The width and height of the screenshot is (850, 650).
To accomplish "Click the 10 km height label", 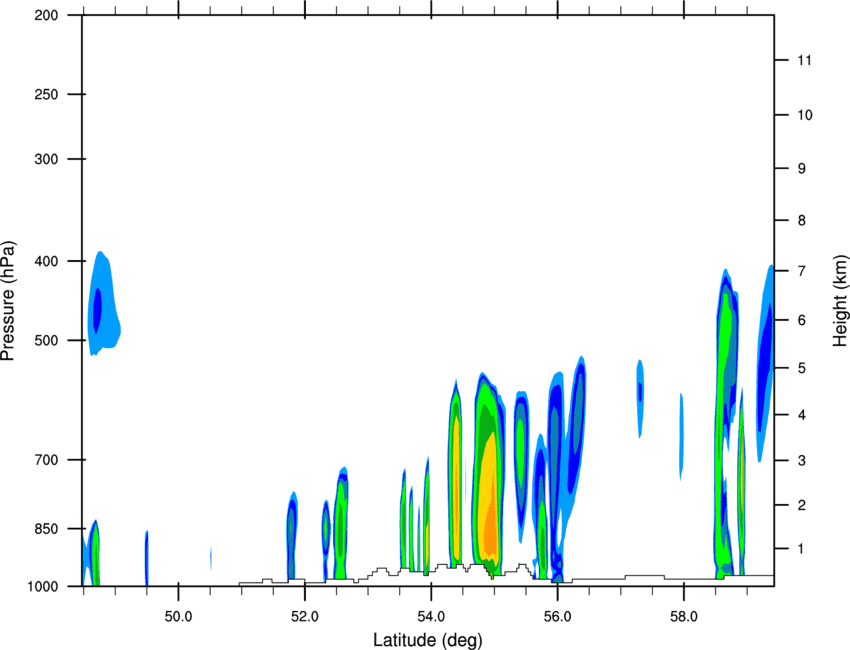I will click(x=805, y=115).
